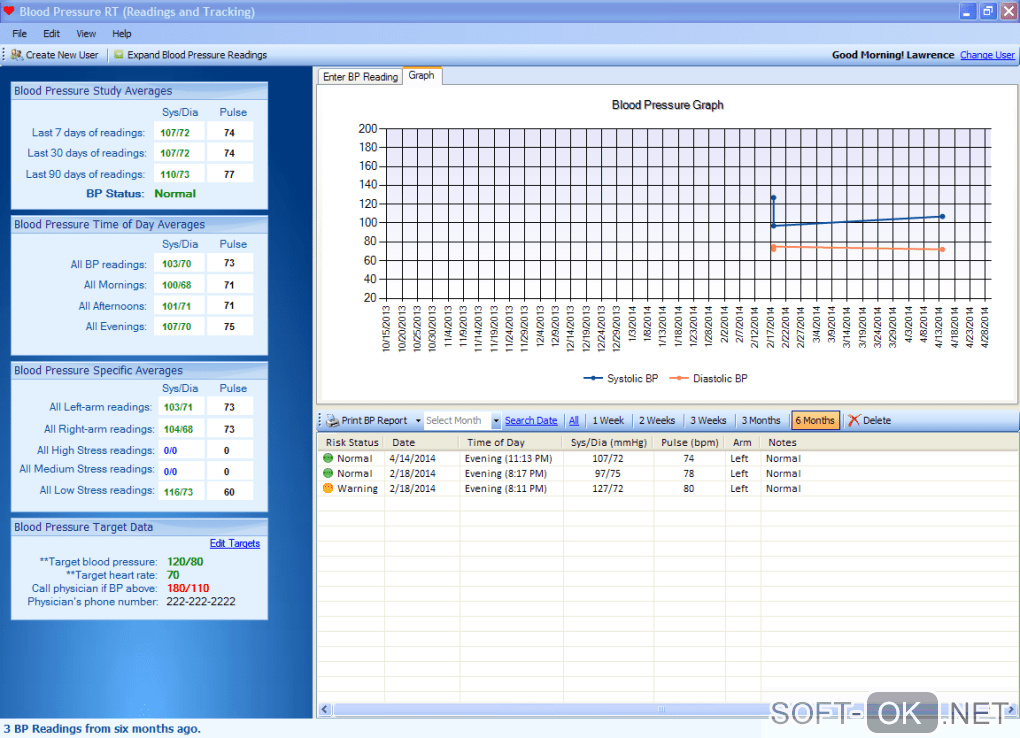1020x738 pixels.
Task: Click the red X Delete icon
Action: pos(853,421)
